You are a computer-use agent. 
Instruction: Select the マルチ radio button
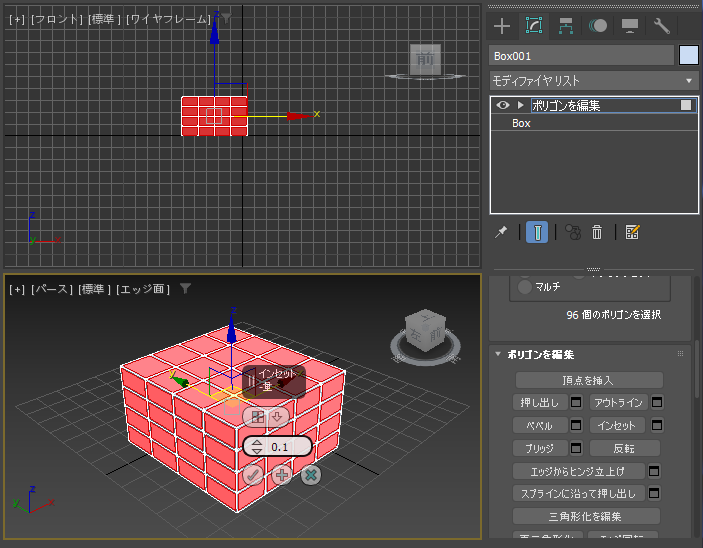pyautogui.click(x=525, y=287)
